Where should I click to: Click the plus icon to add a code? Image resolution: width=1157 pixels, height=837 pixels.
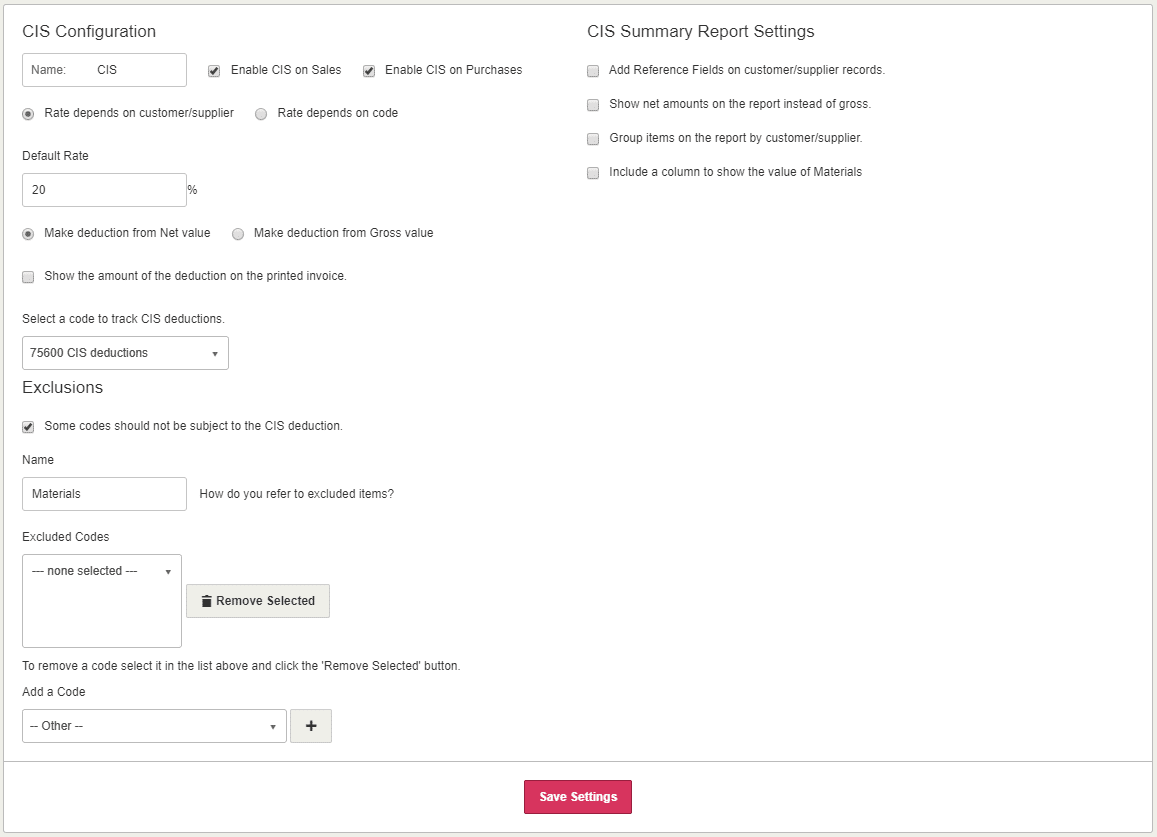pyautogui.click(x=311, y=726)
